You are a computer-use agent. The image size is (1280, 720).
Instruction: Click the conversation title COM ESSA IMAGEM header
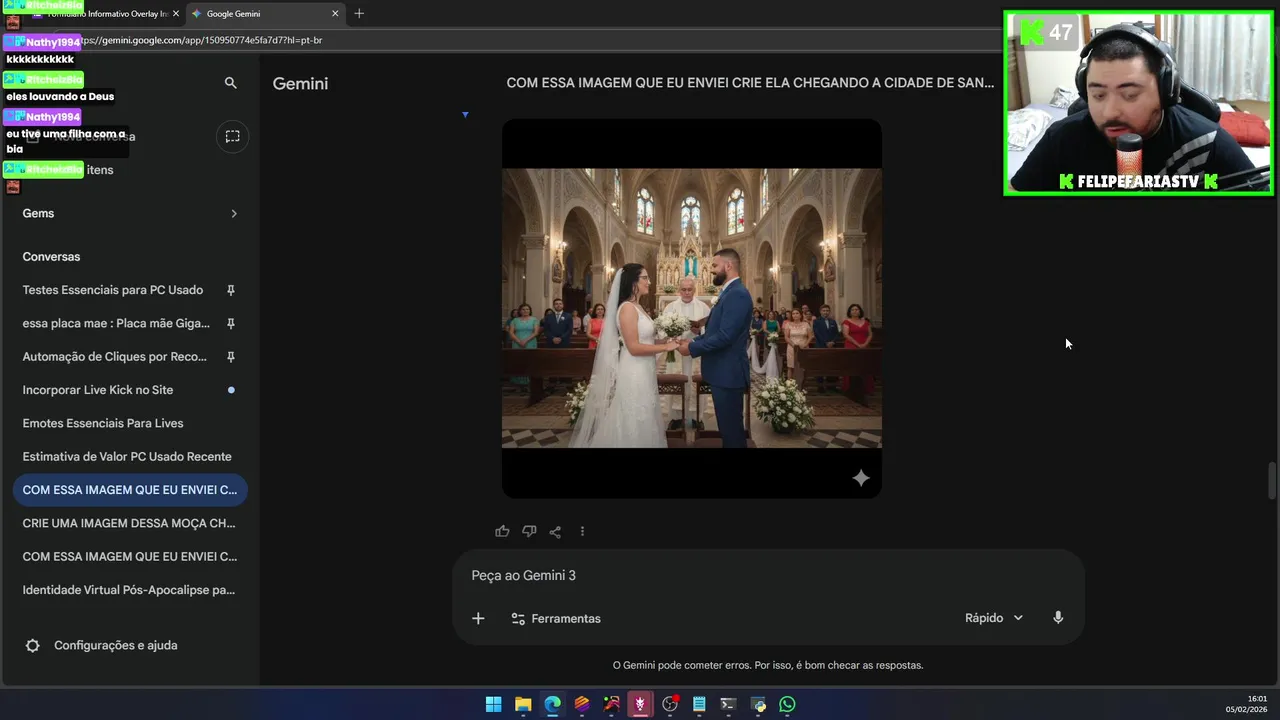(x=750, y=83)
